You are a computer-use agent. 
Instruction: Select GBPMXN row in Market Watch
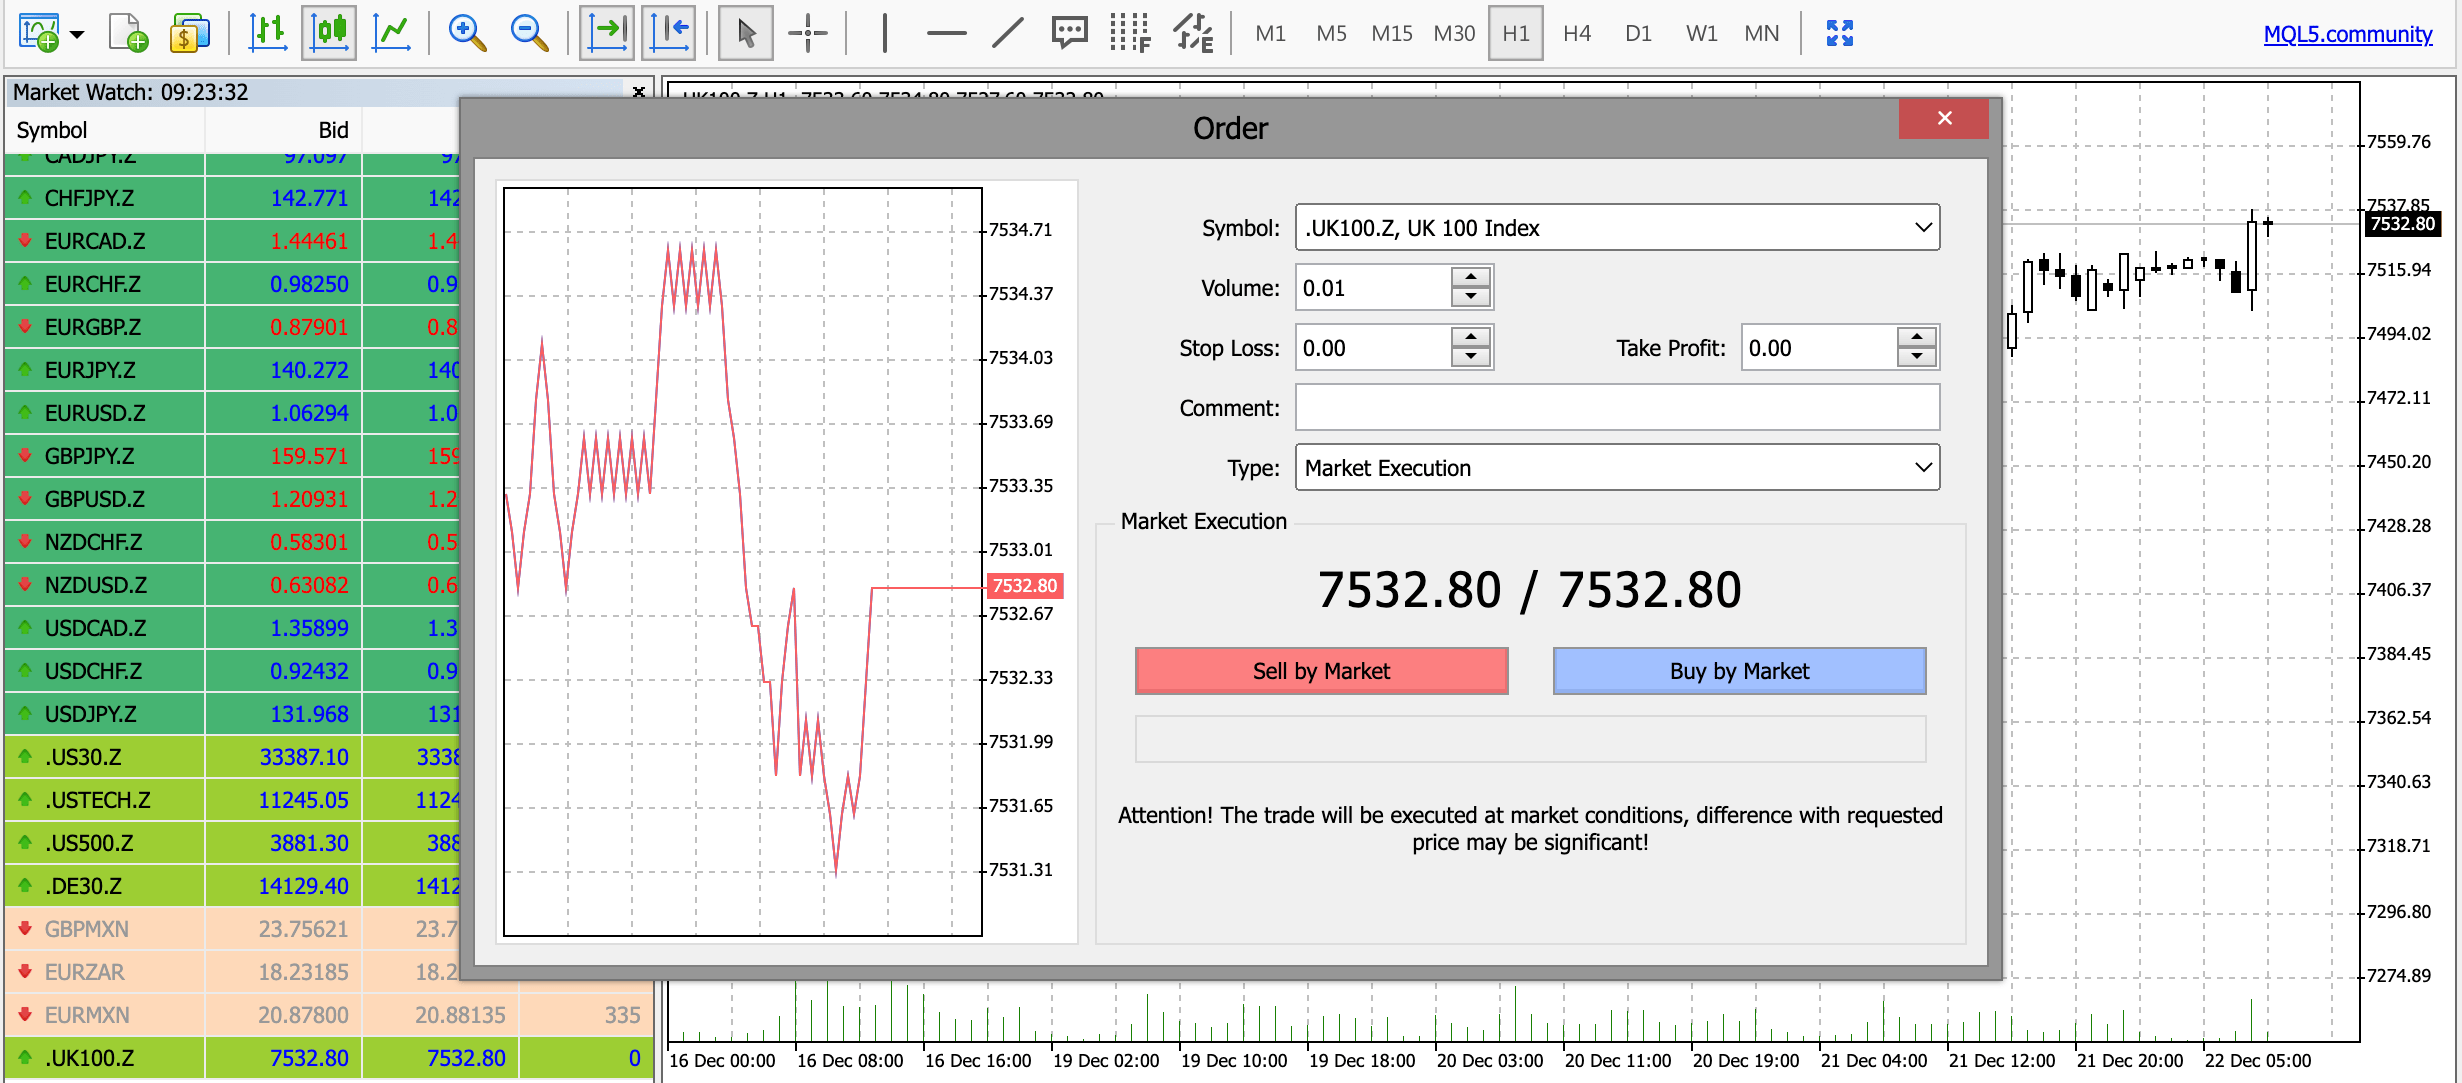click(232, 929)
